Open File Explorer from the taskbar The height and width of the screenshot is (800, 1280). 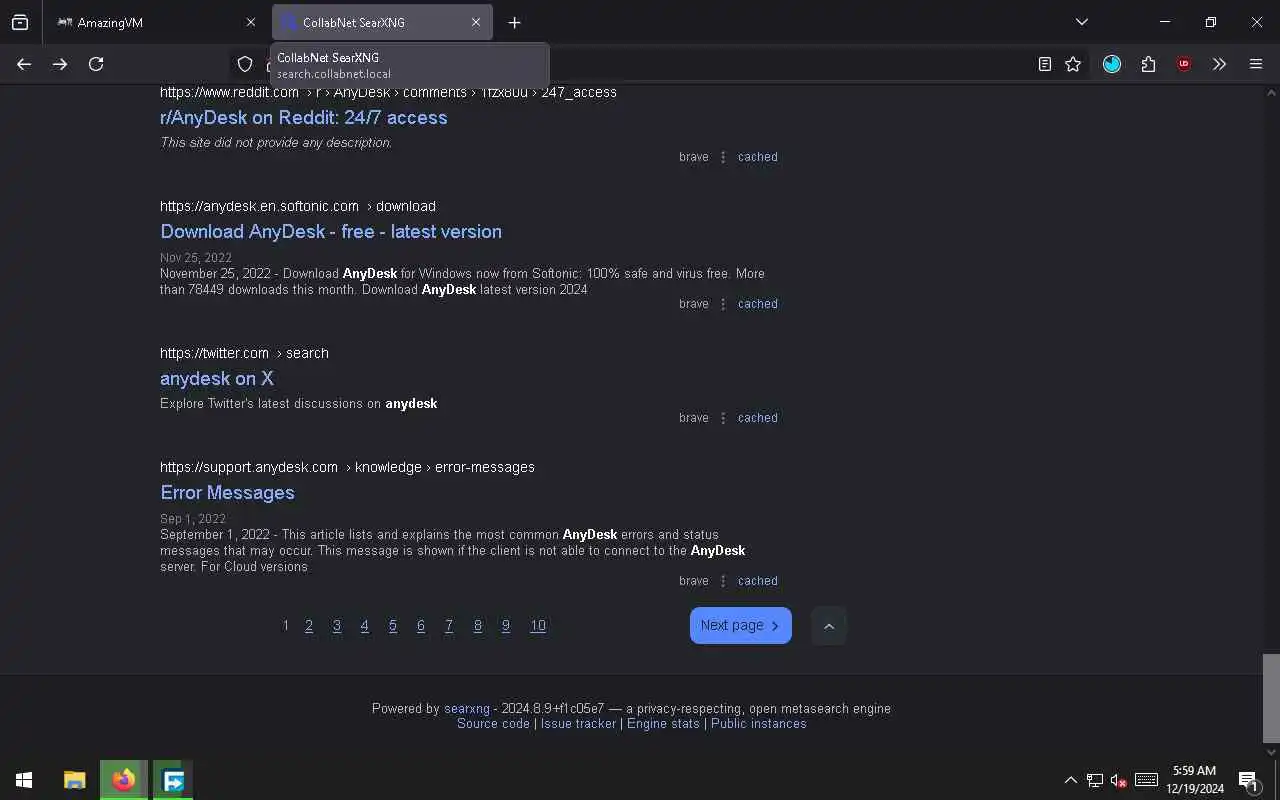click(x=75, y=780)
